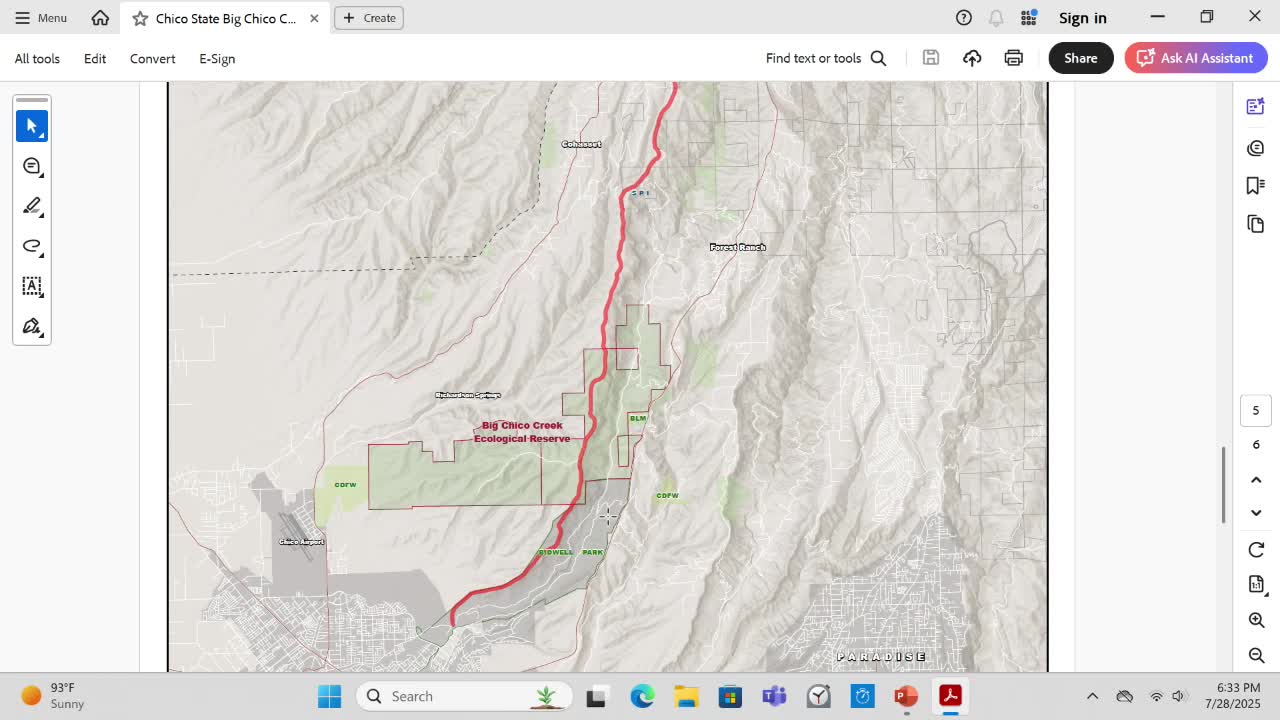Rotate the page view clockwise
Image resolution: width=1280 pixels, height=720 pixels.
1257,550
